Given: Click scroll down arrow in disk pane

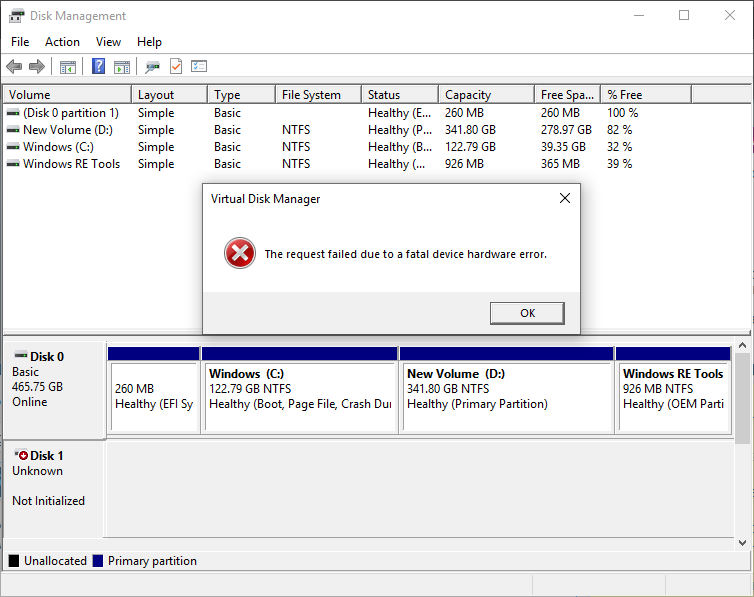Looking at the screenshot, I should pos(742,543).
